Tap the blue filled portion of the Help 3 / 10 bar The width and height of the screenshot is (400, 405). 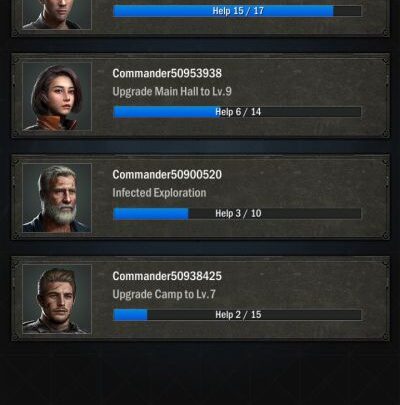[151, 214]
